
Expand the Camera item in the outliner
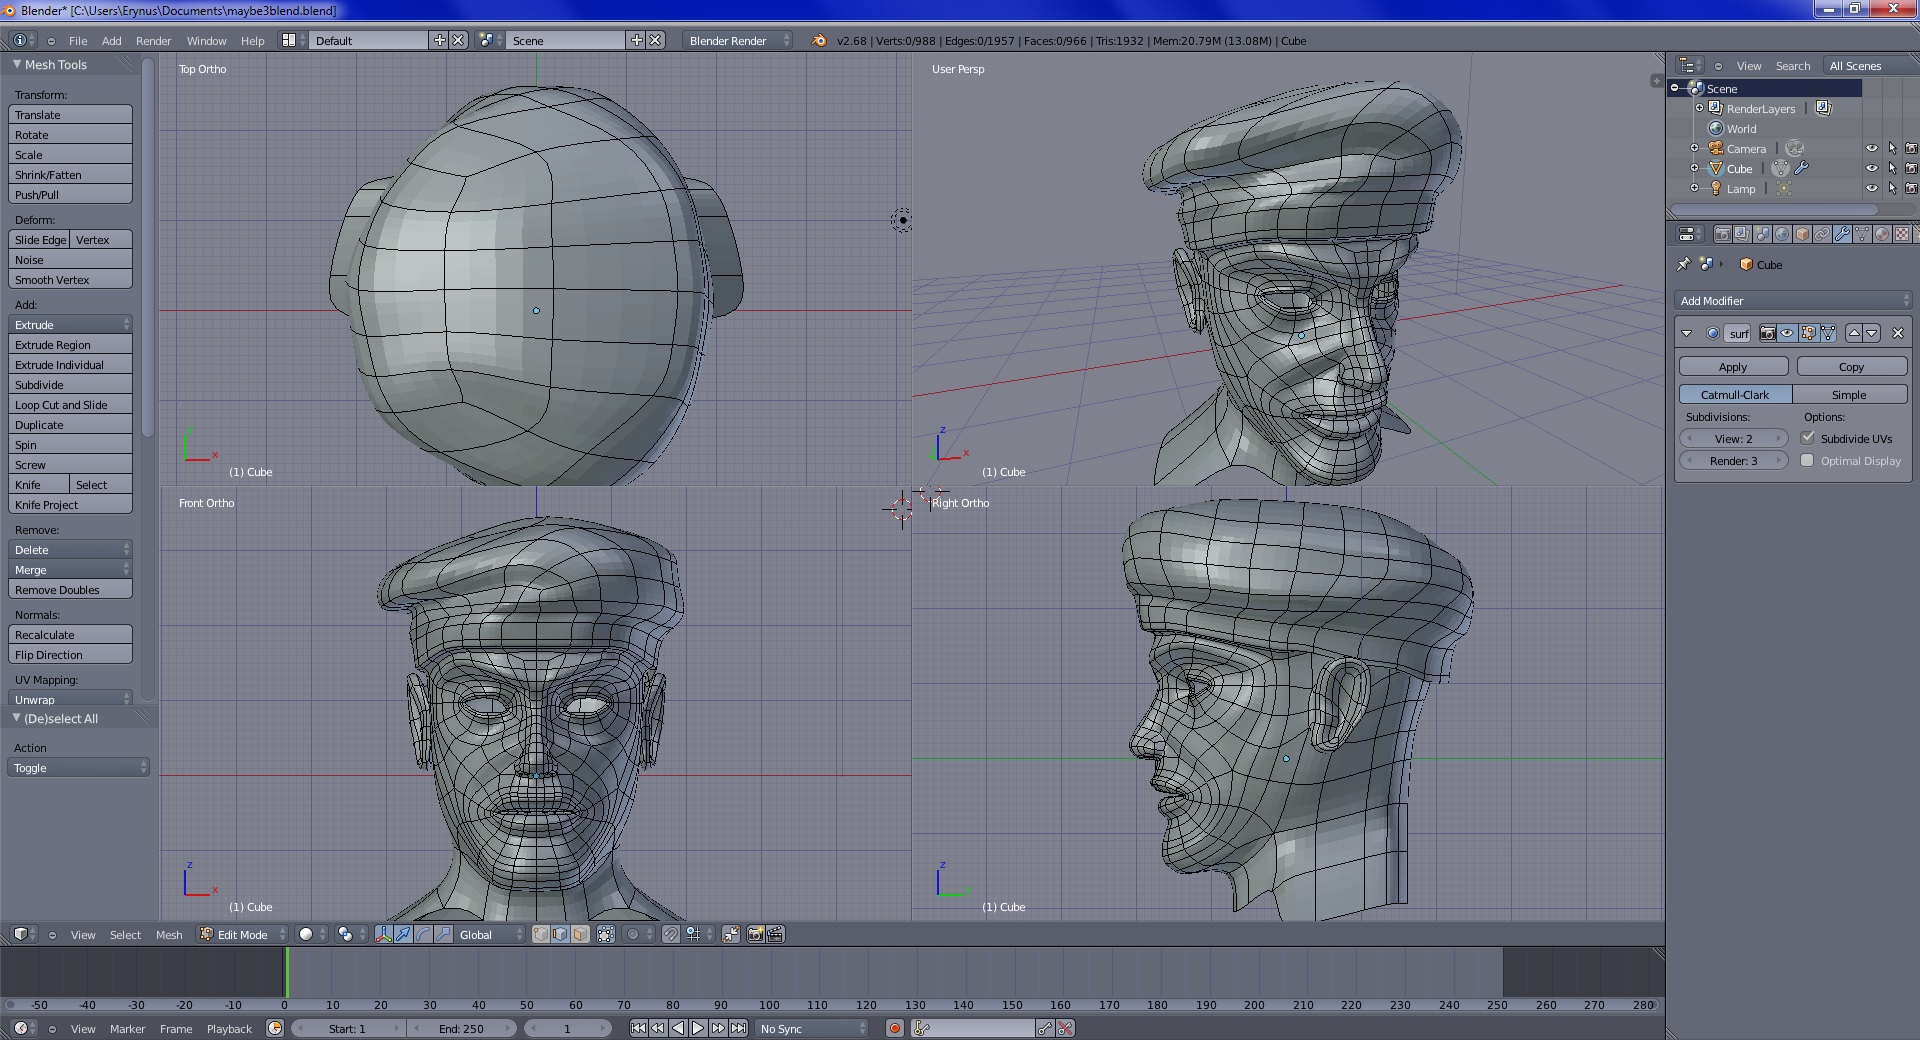pyautogui.click(x=1695, y=148)
